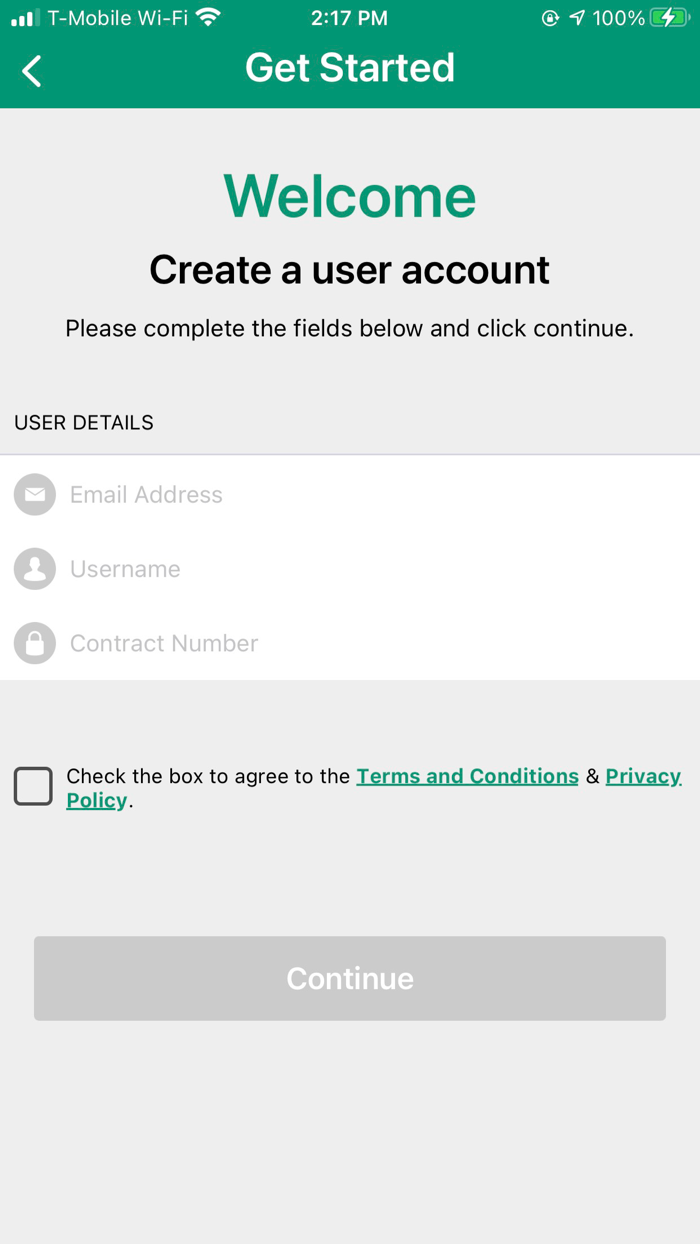
Task: Select the person icon next to Username
Action: point(34,568)
